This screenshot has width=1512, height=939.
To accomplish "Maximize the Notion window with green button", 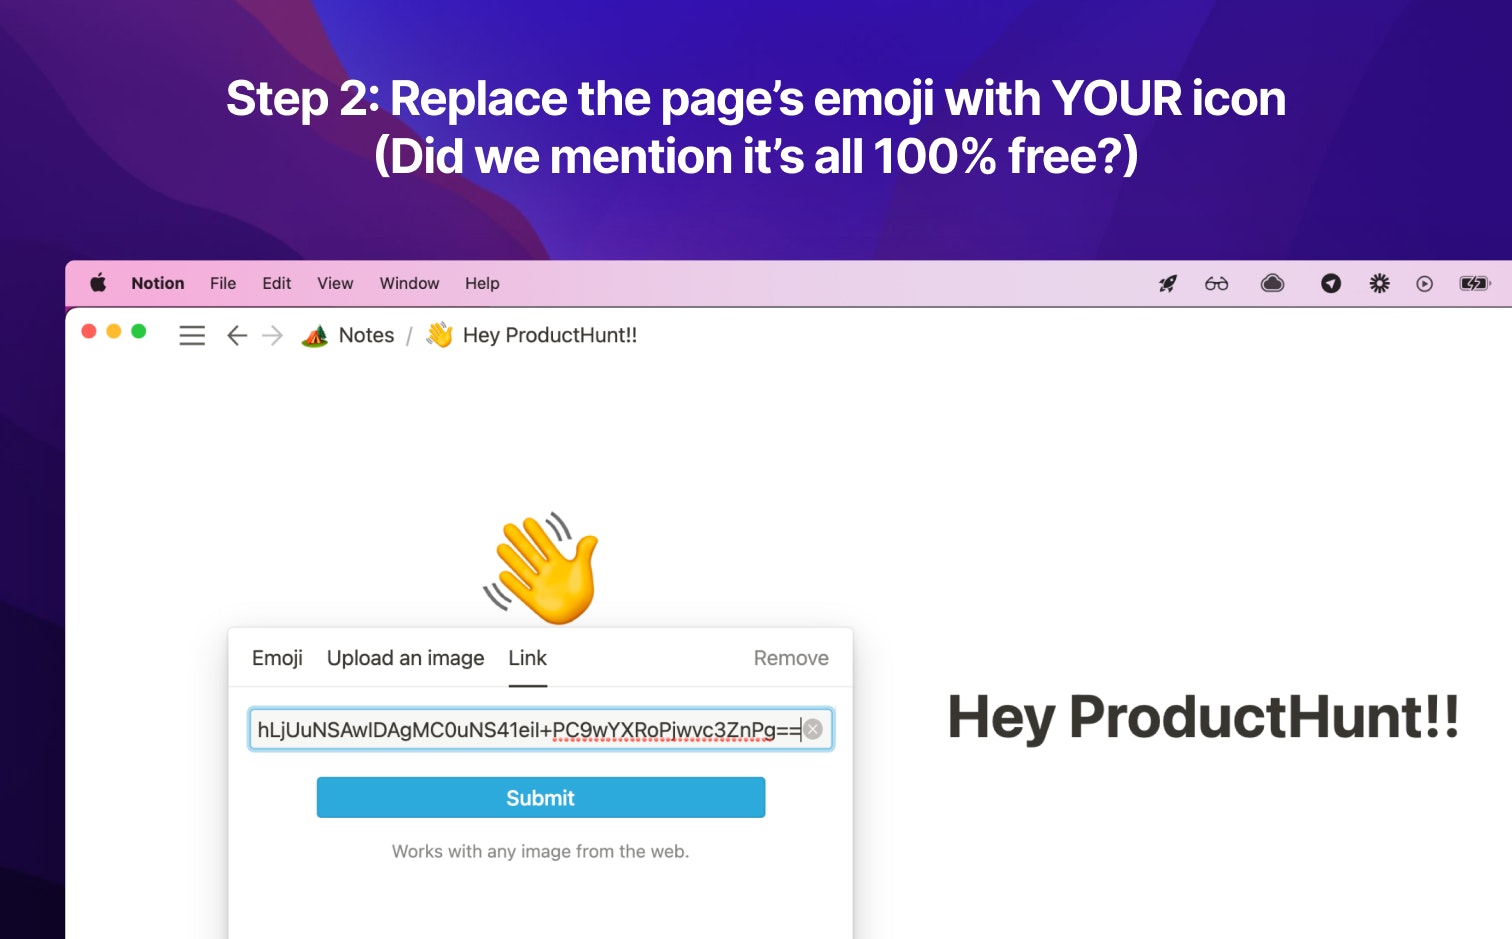I will click(x=139, y=331).
